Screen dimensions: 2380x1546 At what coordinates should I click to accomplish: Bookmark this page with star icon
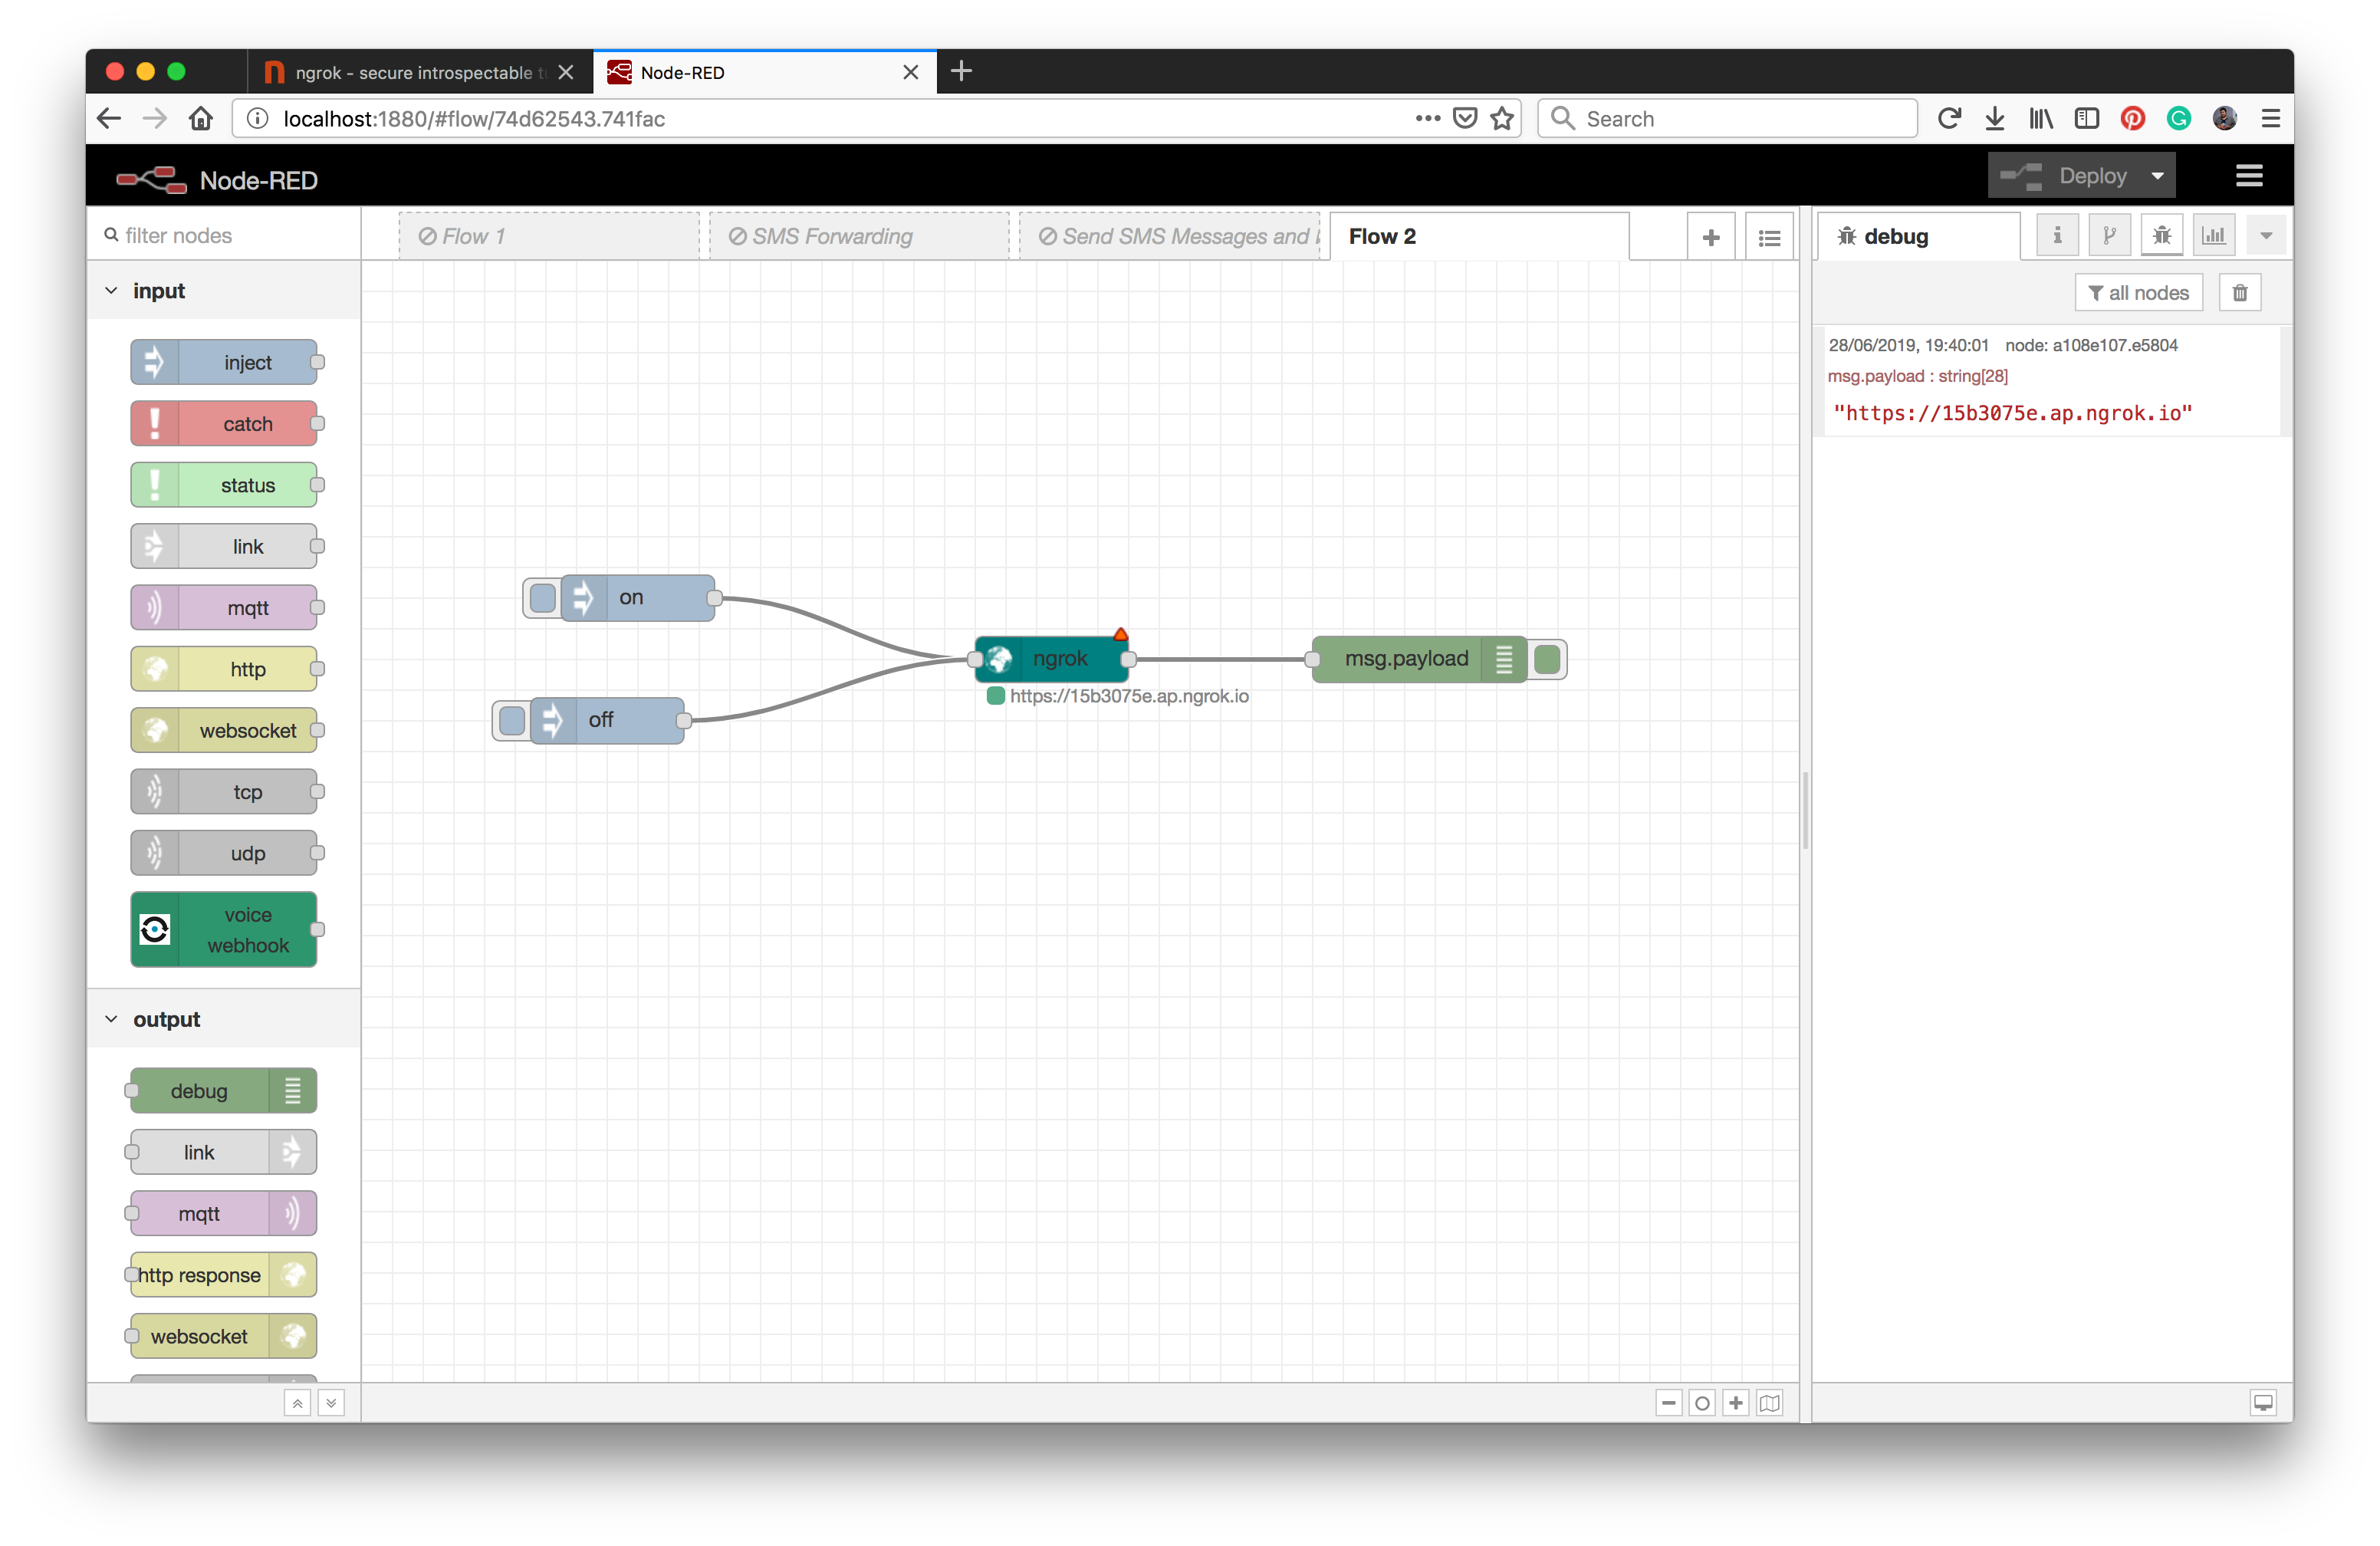(1502, 119)
